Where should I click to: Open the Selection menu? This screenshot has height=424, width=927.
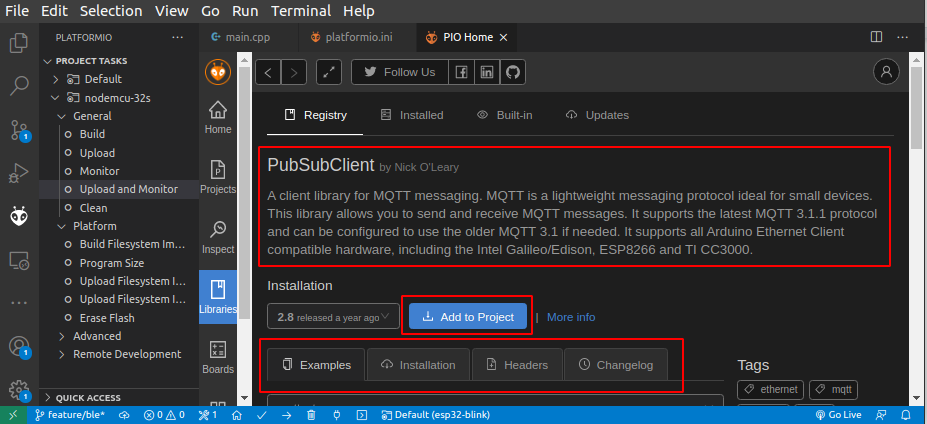pos(111,11)
